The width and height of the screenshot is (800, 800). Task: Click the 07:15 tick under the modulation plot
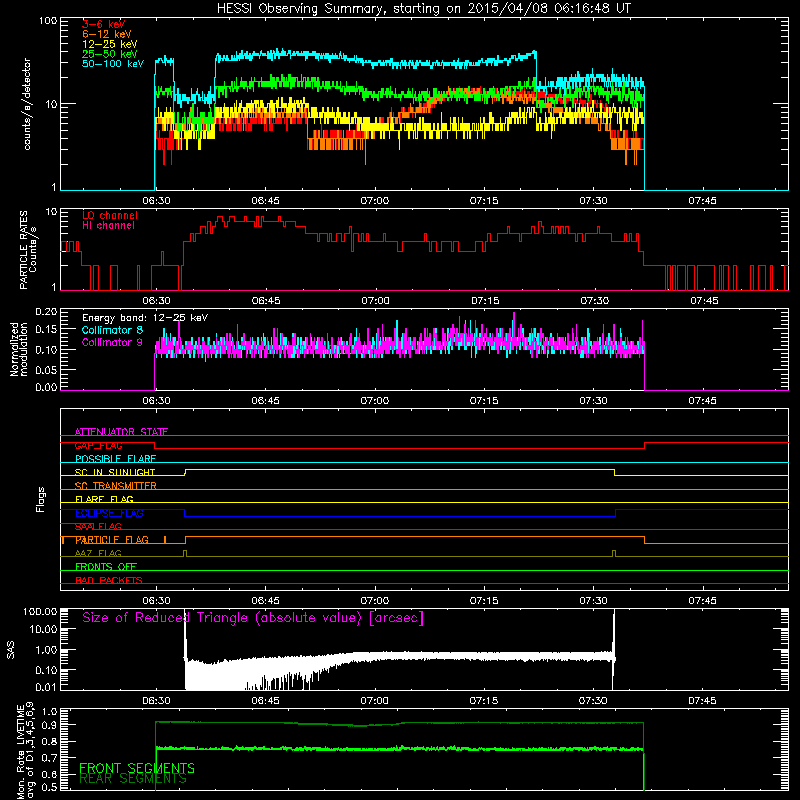point(484,401)
